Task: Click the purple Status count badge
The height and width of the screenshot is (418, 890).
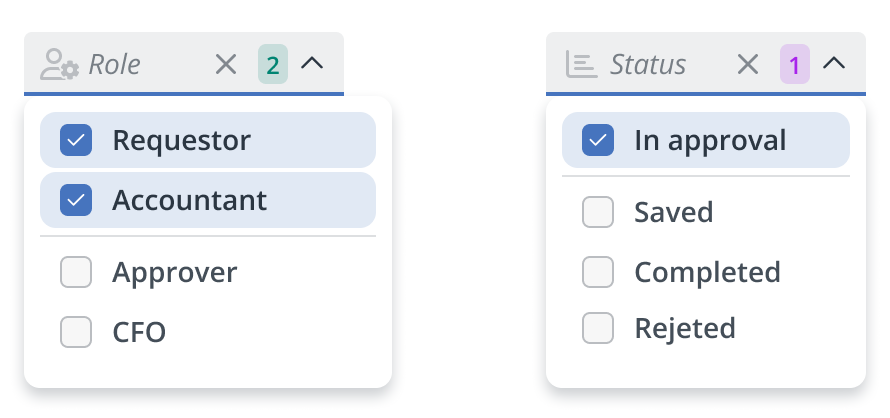Action: [794, 65]
